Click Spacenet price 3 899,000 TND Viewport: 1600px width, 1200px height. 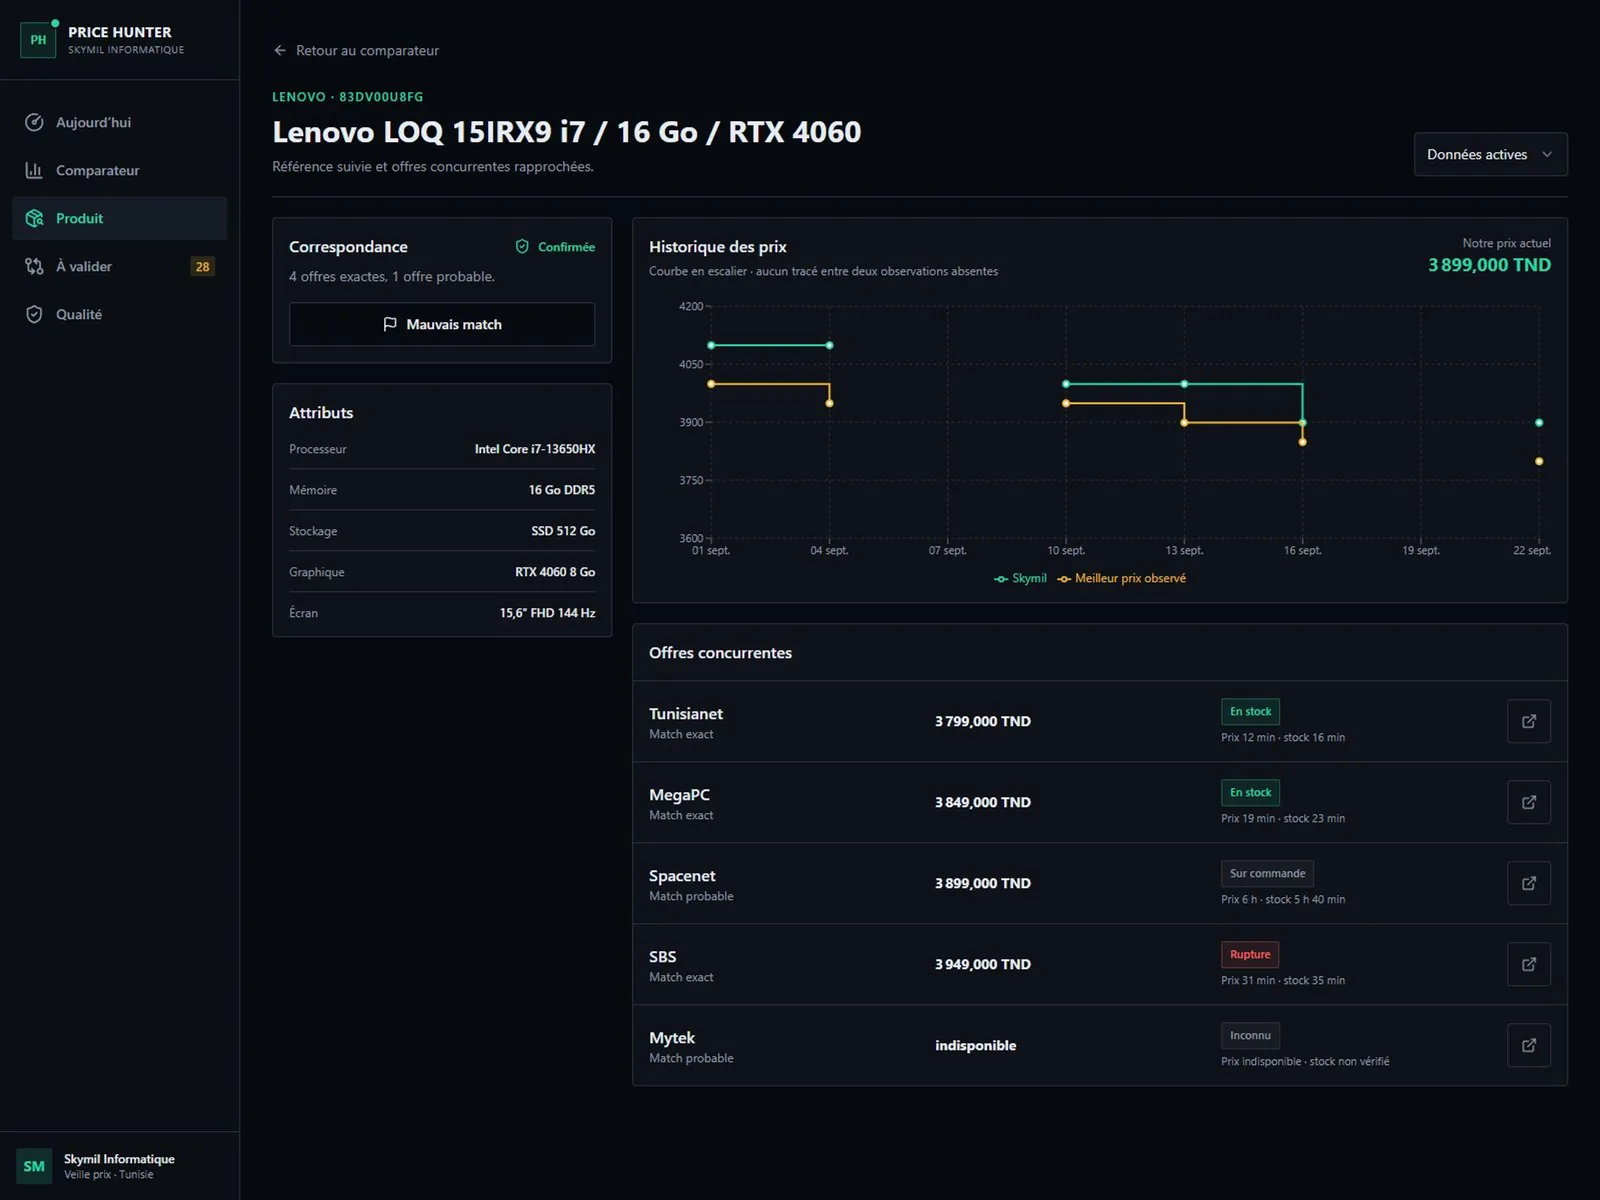pos(983,883)
